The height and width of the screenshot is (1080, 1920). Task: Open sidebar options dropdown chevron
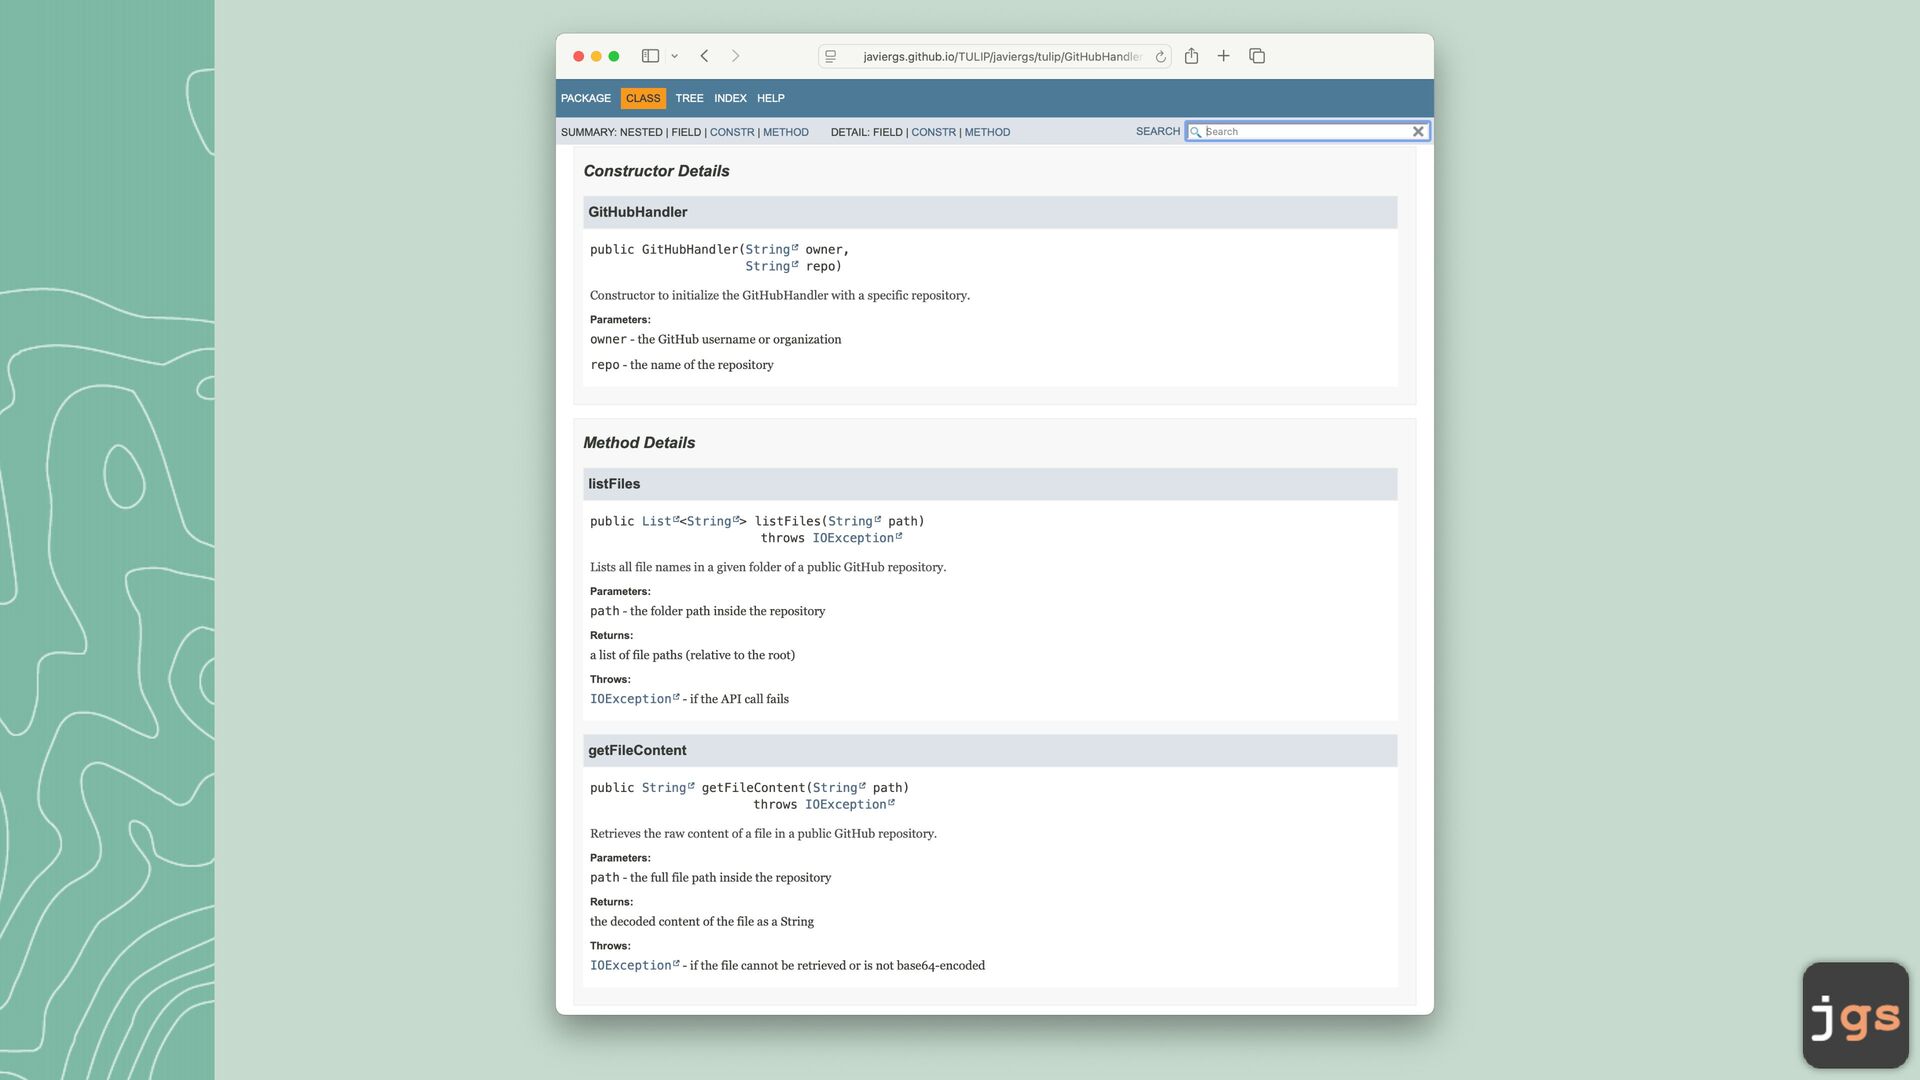[675, 56]
